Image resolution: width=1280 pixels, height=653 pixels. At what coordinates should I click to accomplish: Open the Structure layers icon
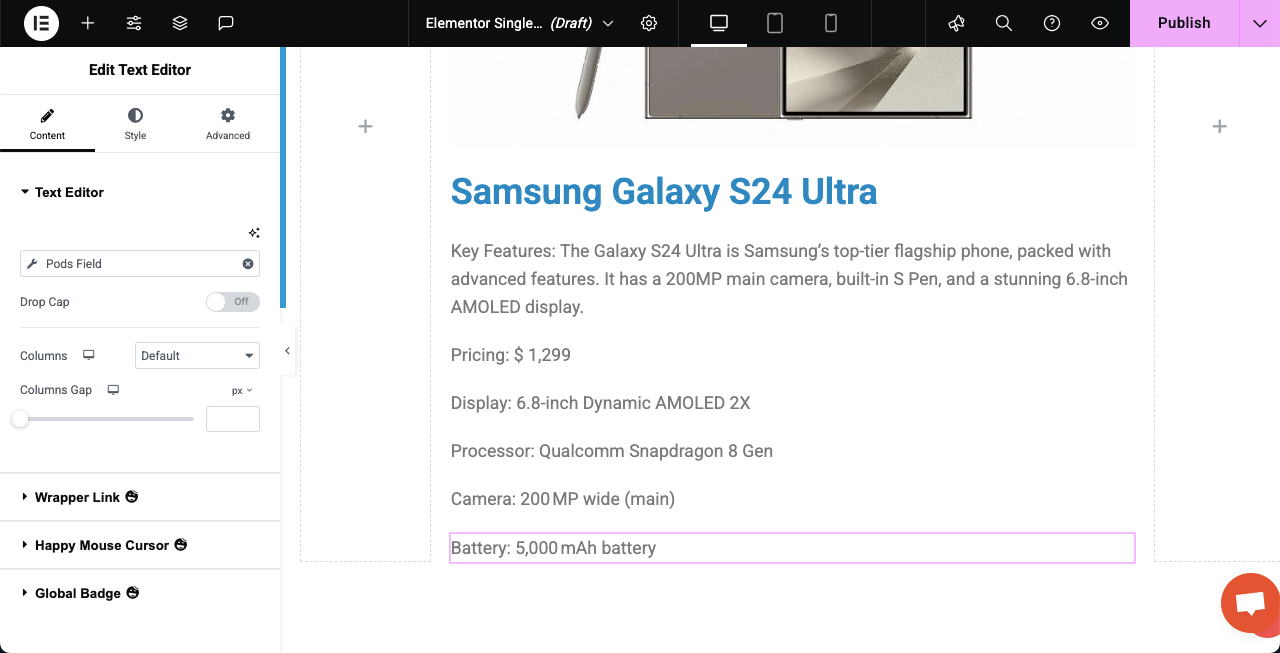180,23
